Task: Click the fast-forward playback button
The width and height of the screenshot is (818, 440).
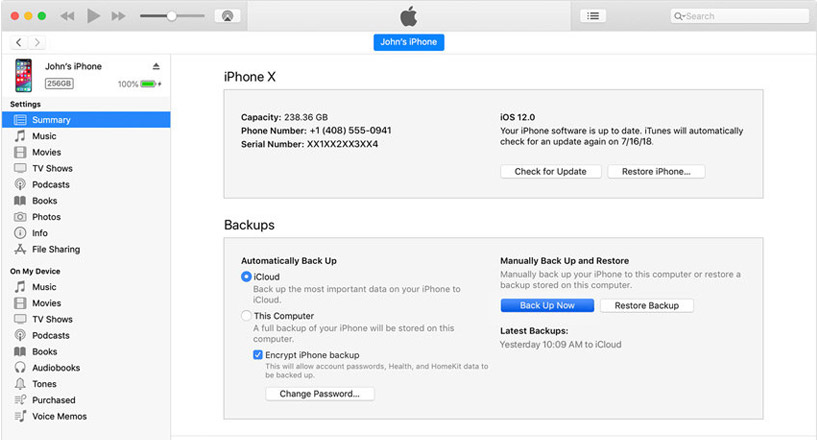Action: (x=118, y=16)
